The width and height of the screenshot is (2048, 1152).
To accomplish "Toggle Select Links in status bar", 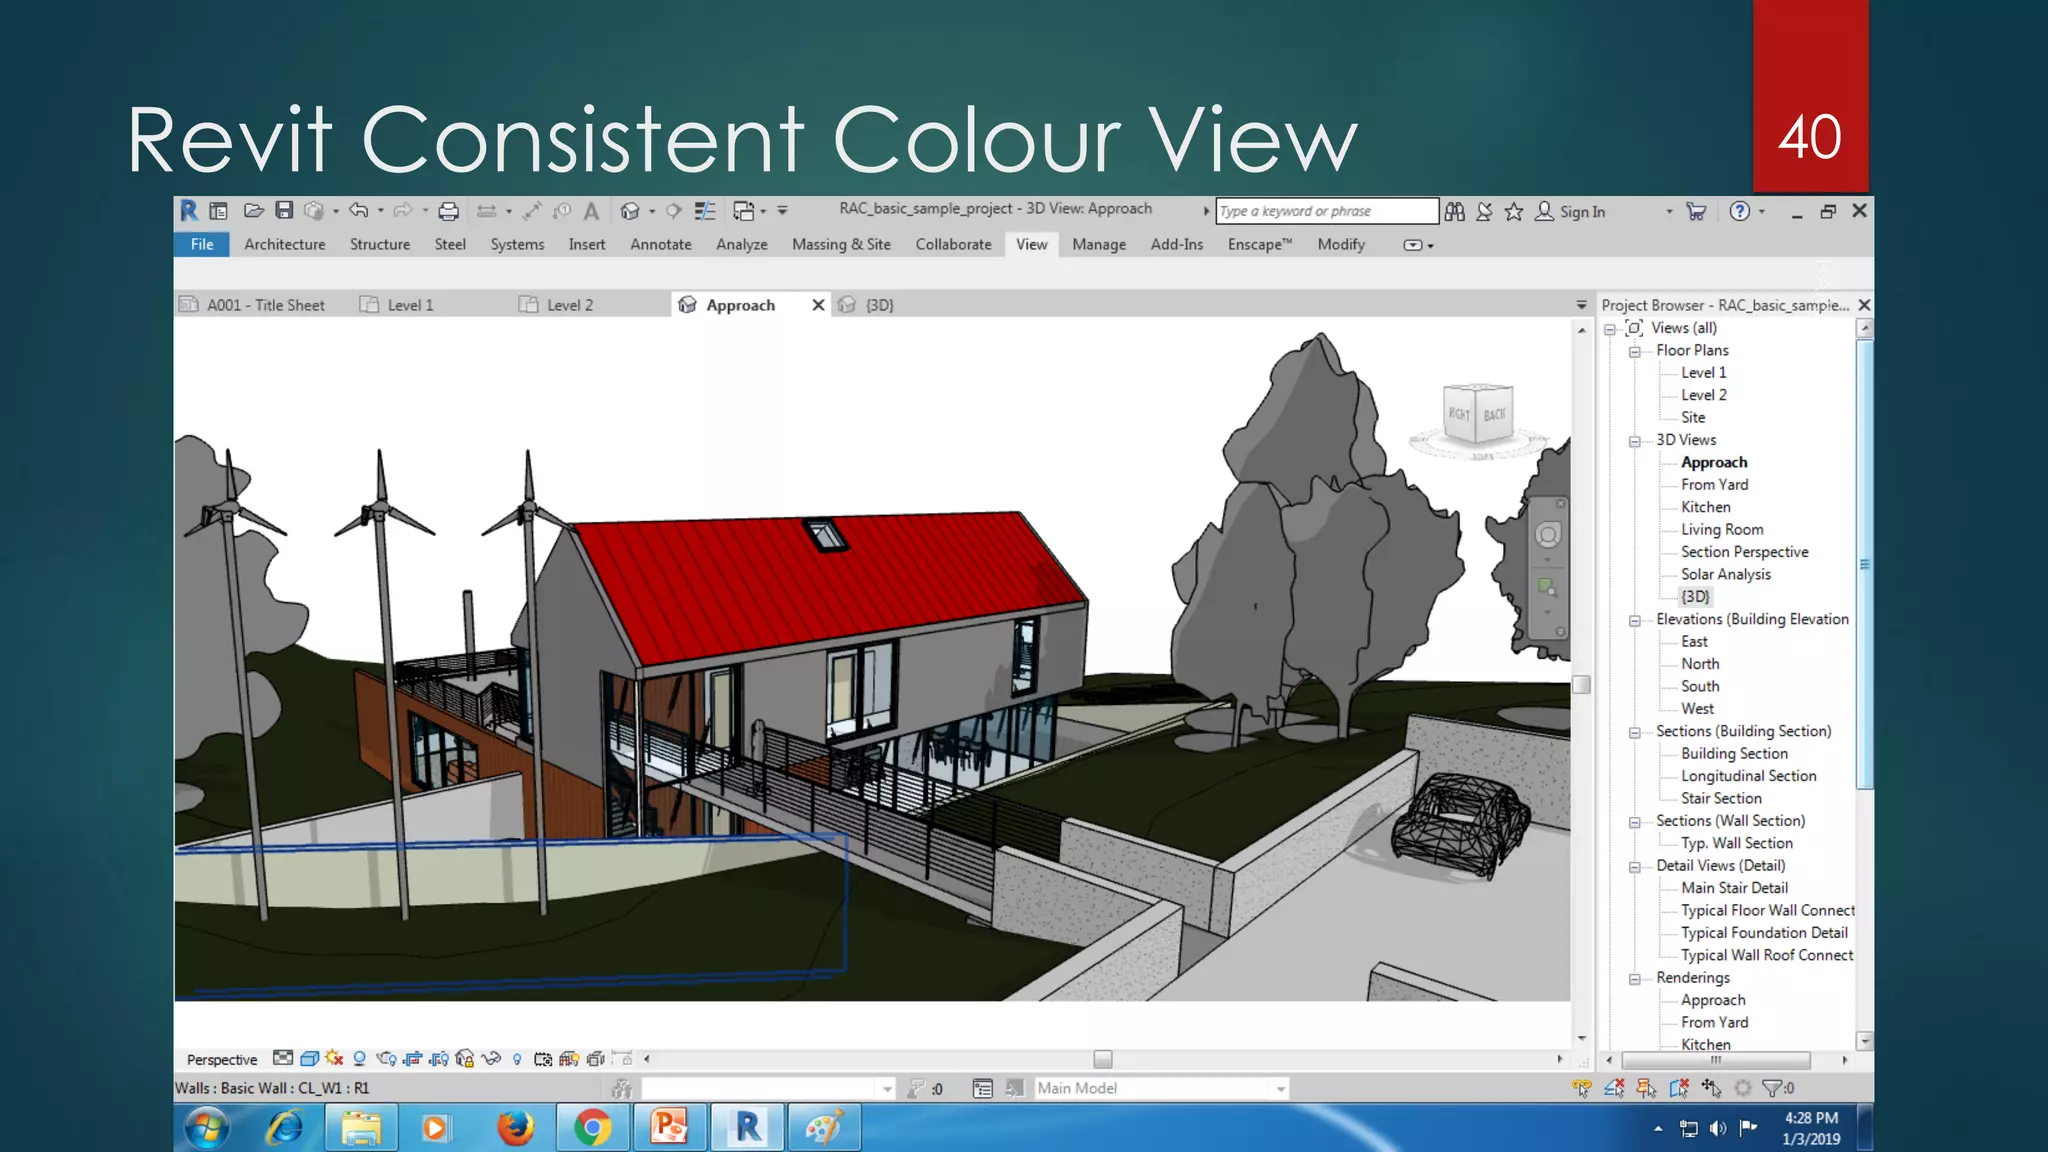I will [1582, 1088].
